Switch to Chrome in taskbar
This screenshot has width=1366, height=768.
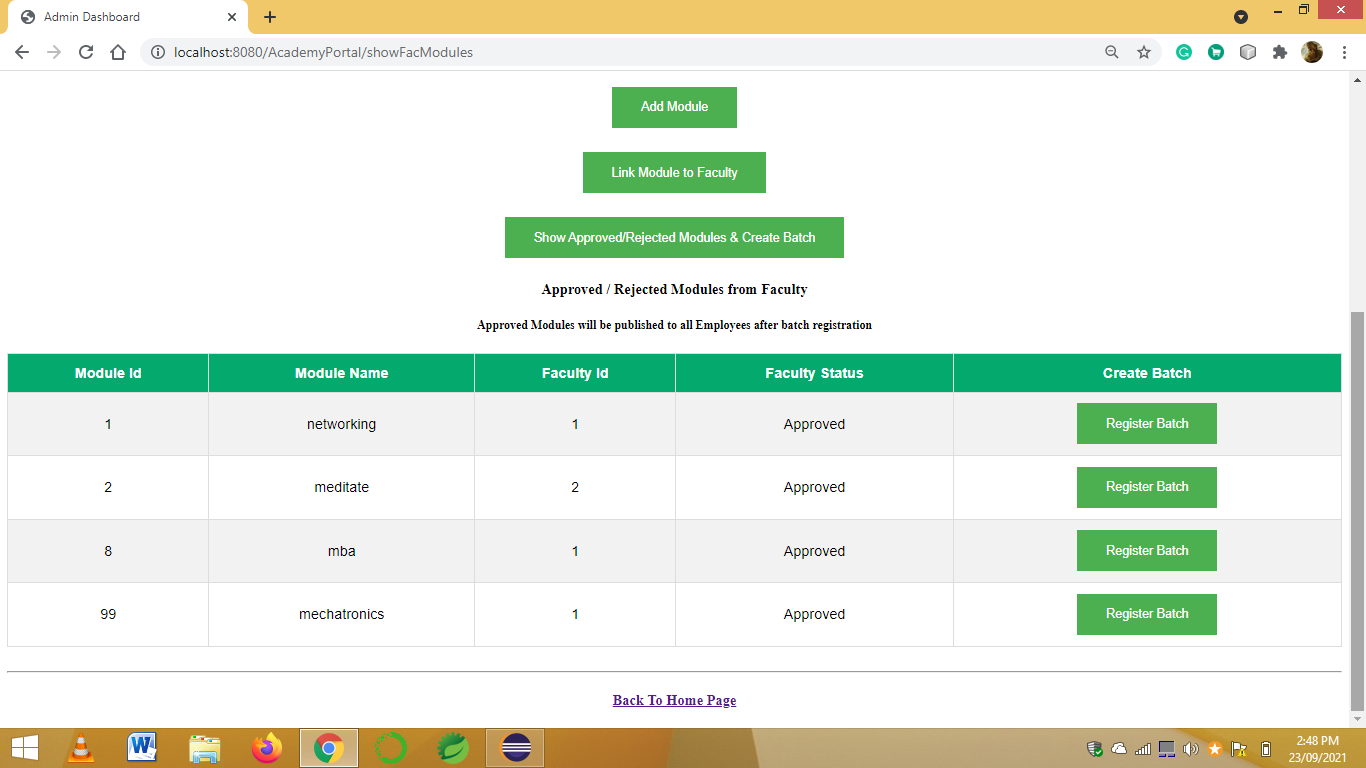pos(329,748)
